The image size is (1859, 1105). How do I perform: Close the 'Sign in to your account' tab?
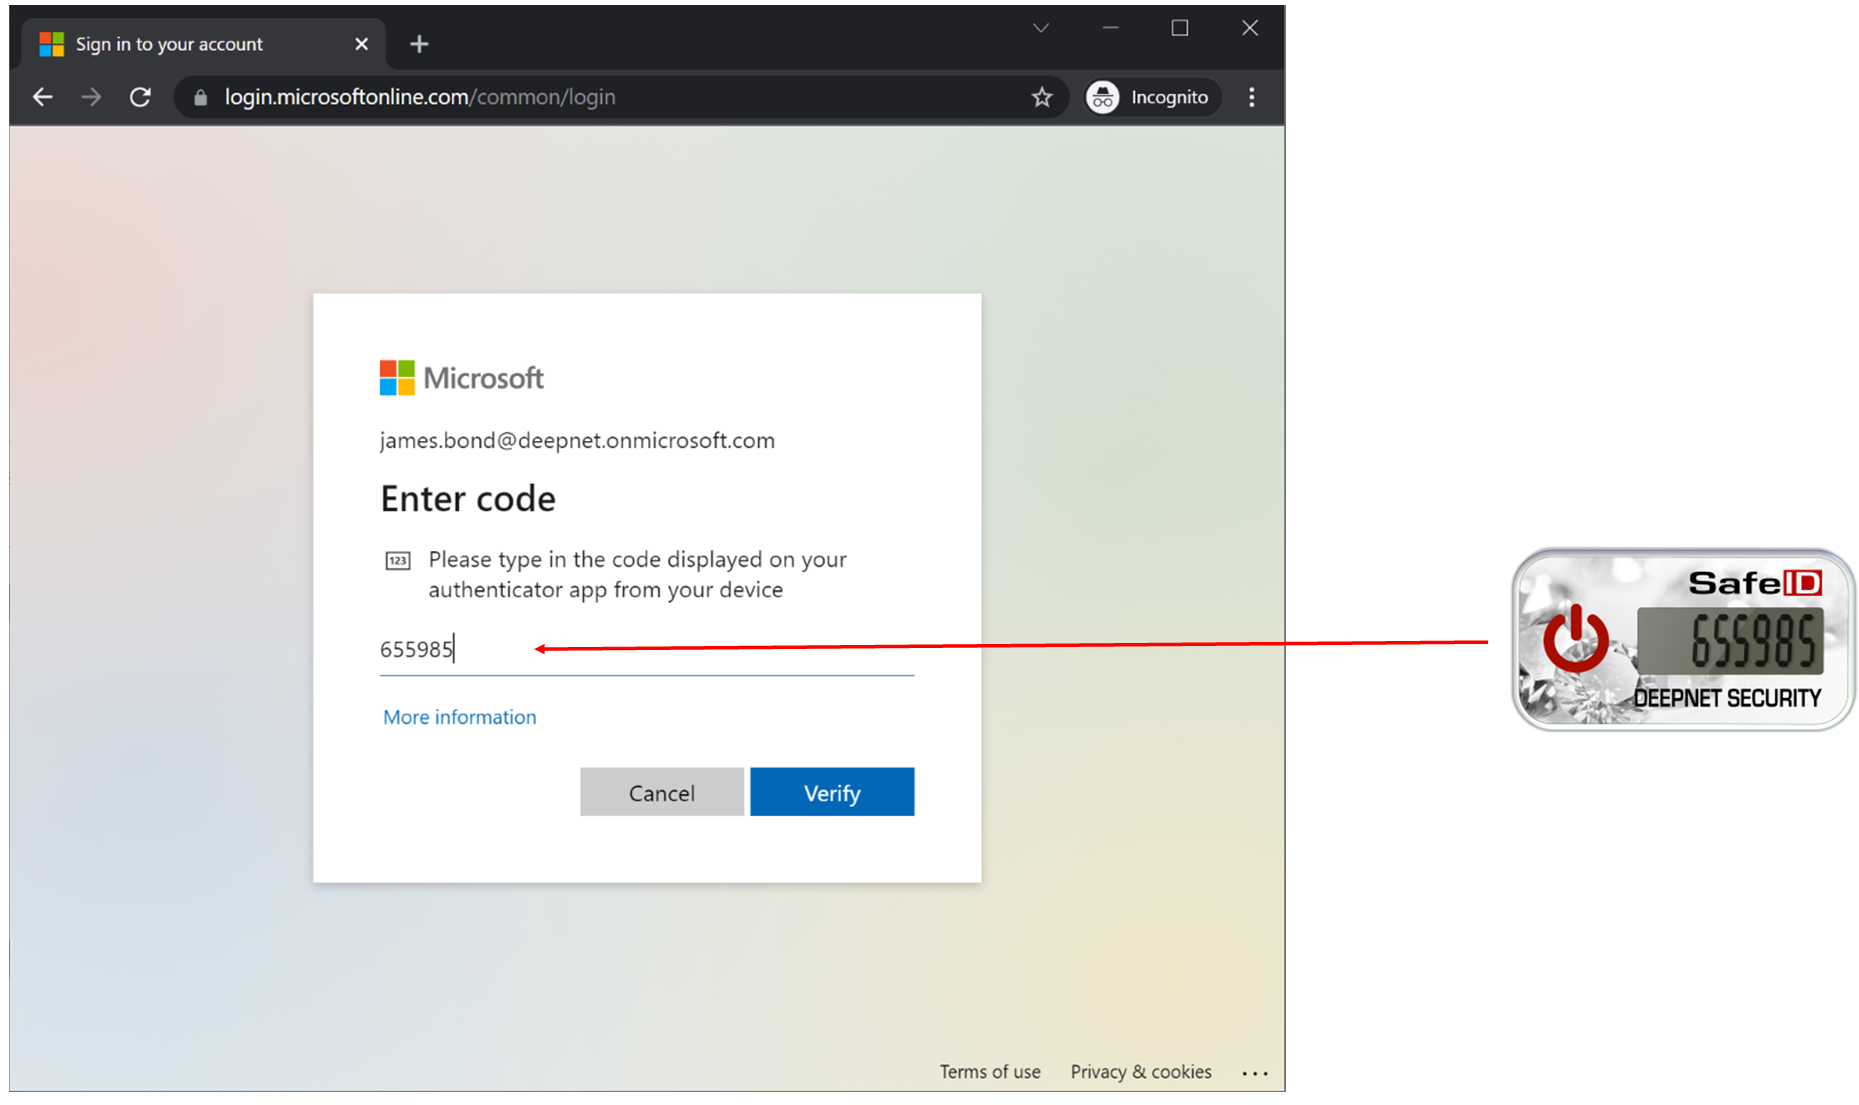point(361,44)
